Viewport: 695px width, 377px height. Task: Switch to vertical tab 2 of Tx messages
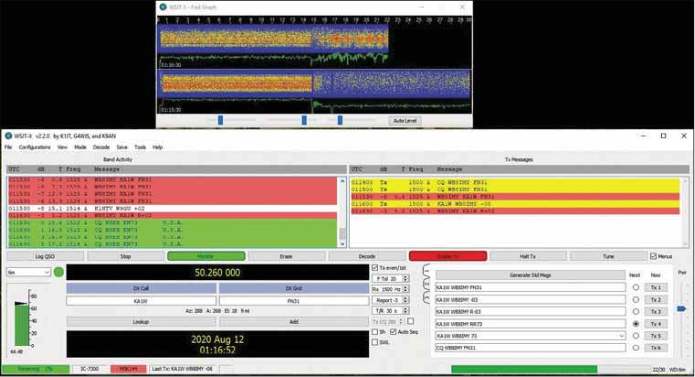(x=426, y=284)
